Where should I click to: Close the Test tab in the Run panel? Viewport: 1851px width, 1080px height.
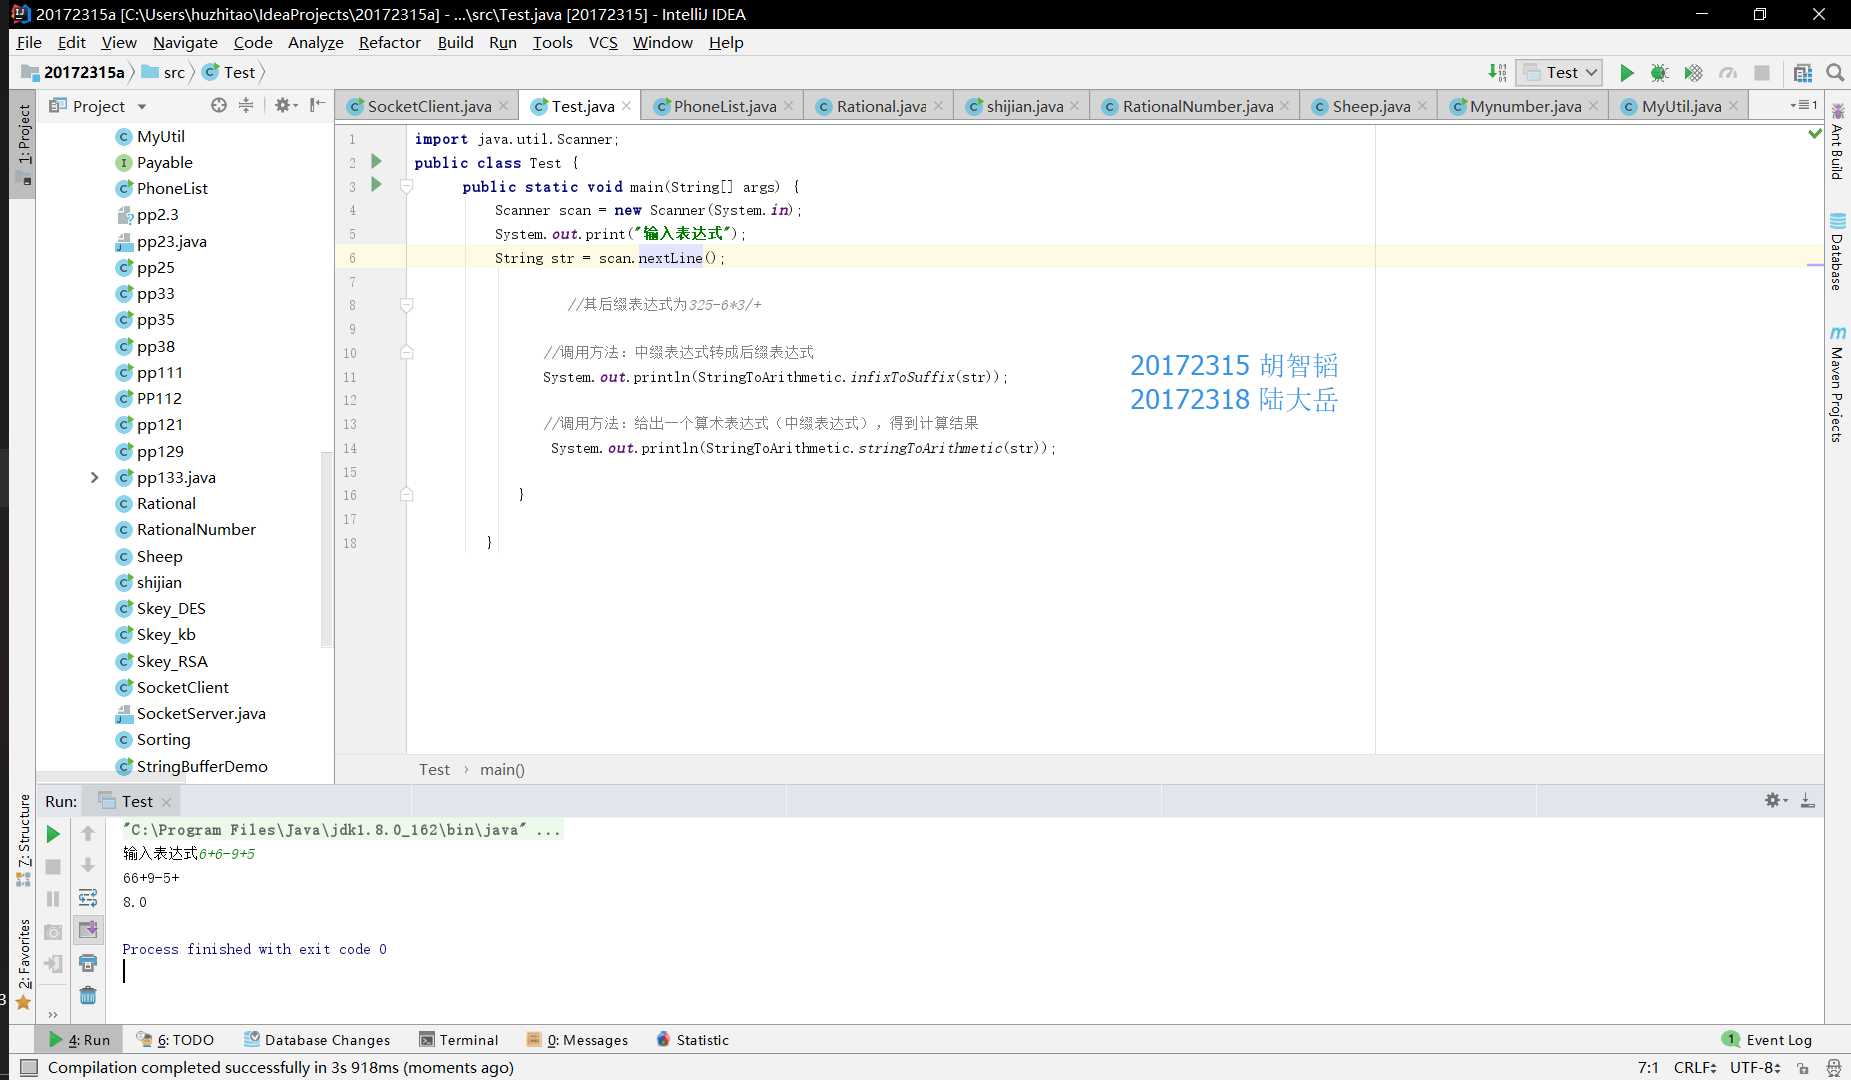166,802
